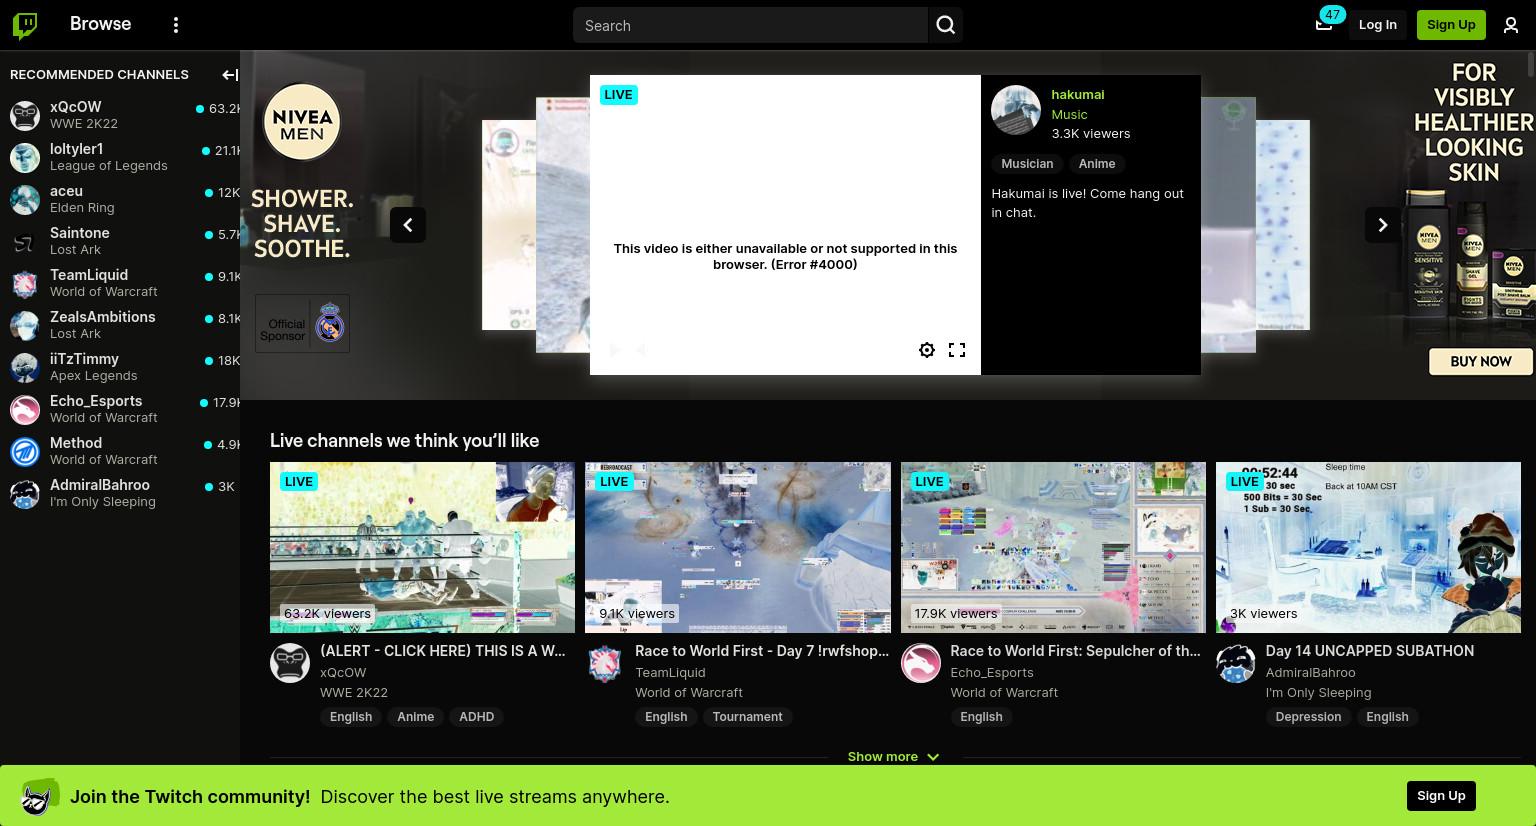Open Saintone avatar in sidebar
1536x826 pixels.
pyautogui.click(x=25, y=241)
